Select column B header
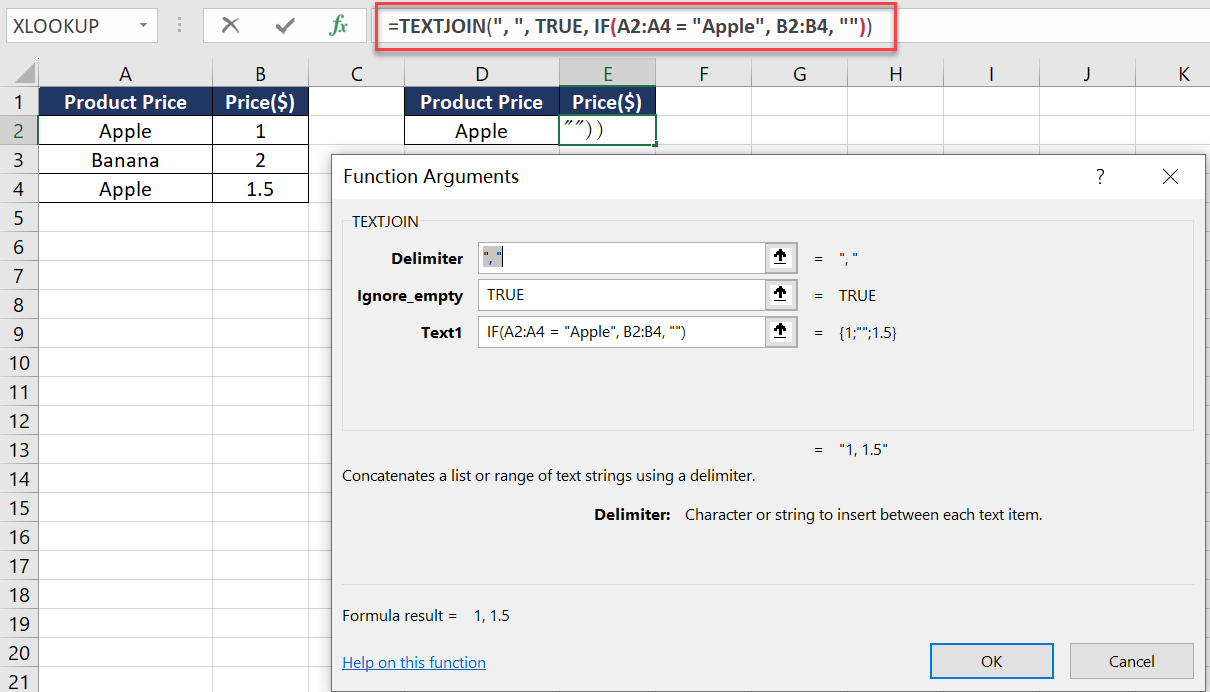The image size is (1210, 692). pos(260,73)
